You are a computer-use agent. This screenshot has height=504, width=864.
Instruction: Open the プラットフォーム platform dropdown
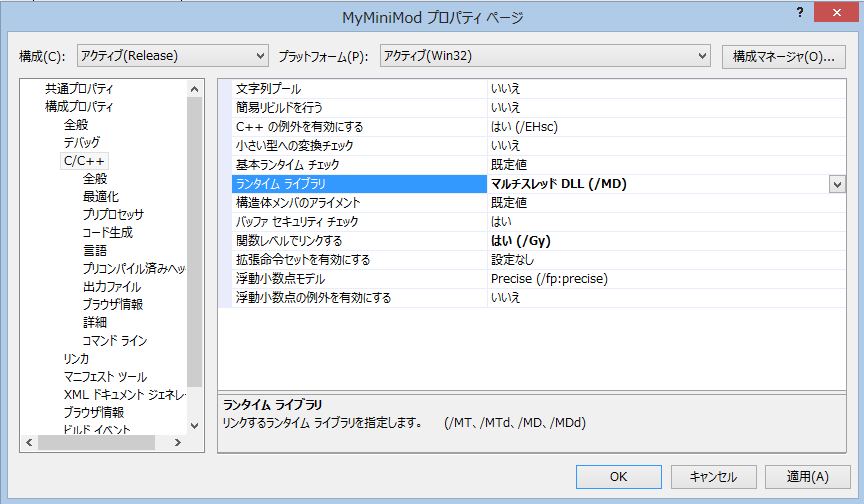[x=546, y=56]
